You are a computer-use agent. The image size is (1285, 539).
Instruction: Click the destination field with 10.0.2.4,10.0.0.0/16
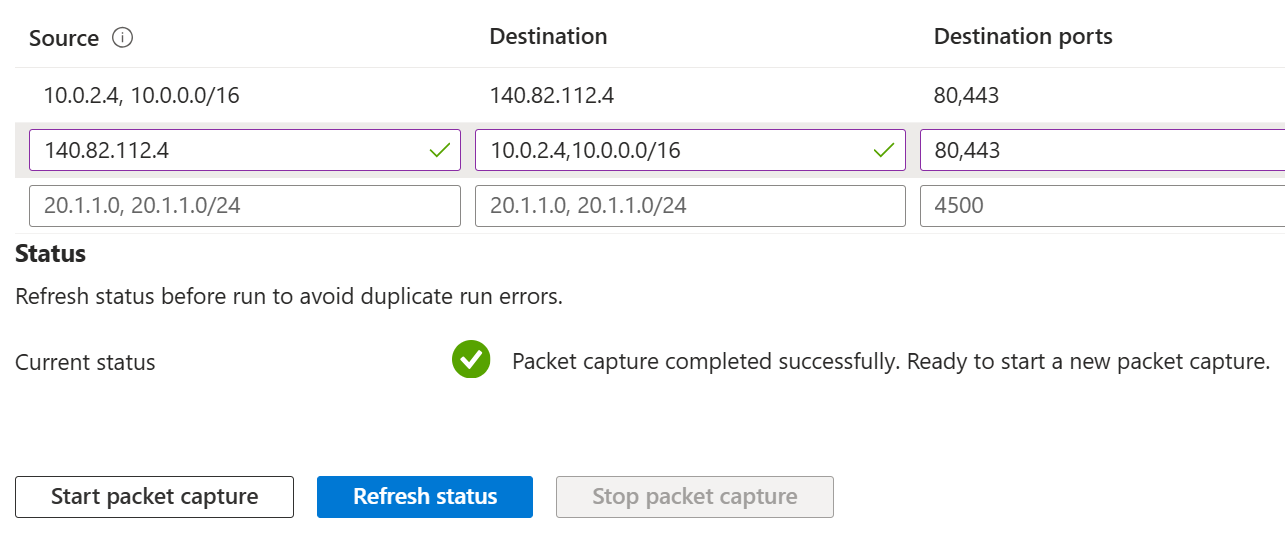(670, 150)
